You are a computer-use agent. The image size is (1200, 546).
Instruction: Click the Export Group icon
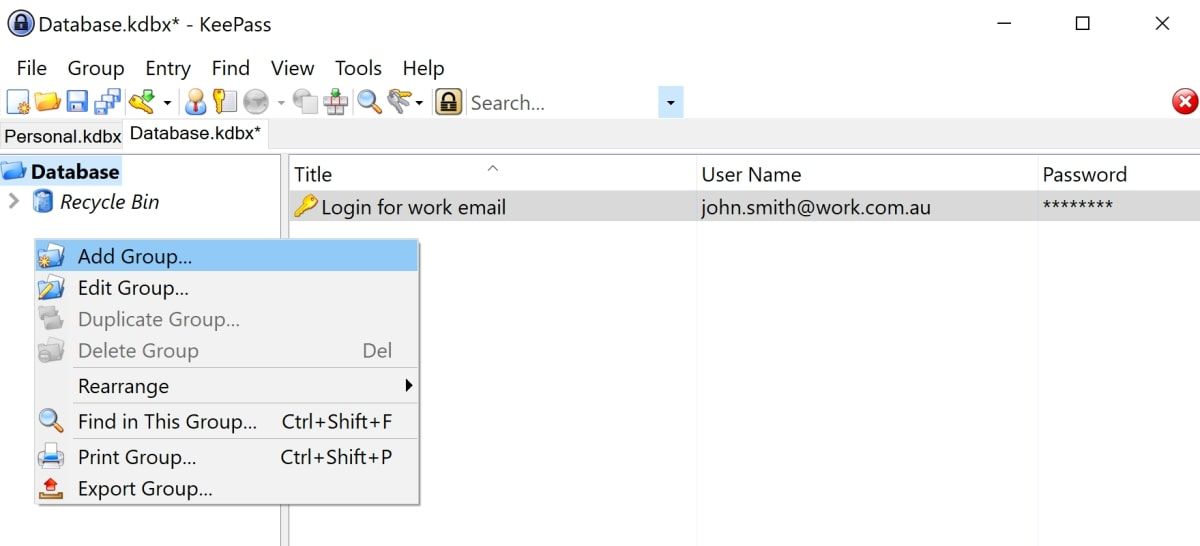click(x=51, y=489)
